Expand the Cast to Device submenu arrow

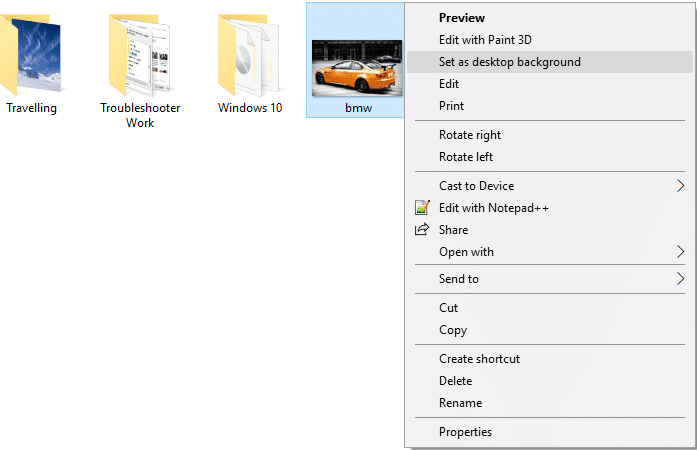coord(680,185)
